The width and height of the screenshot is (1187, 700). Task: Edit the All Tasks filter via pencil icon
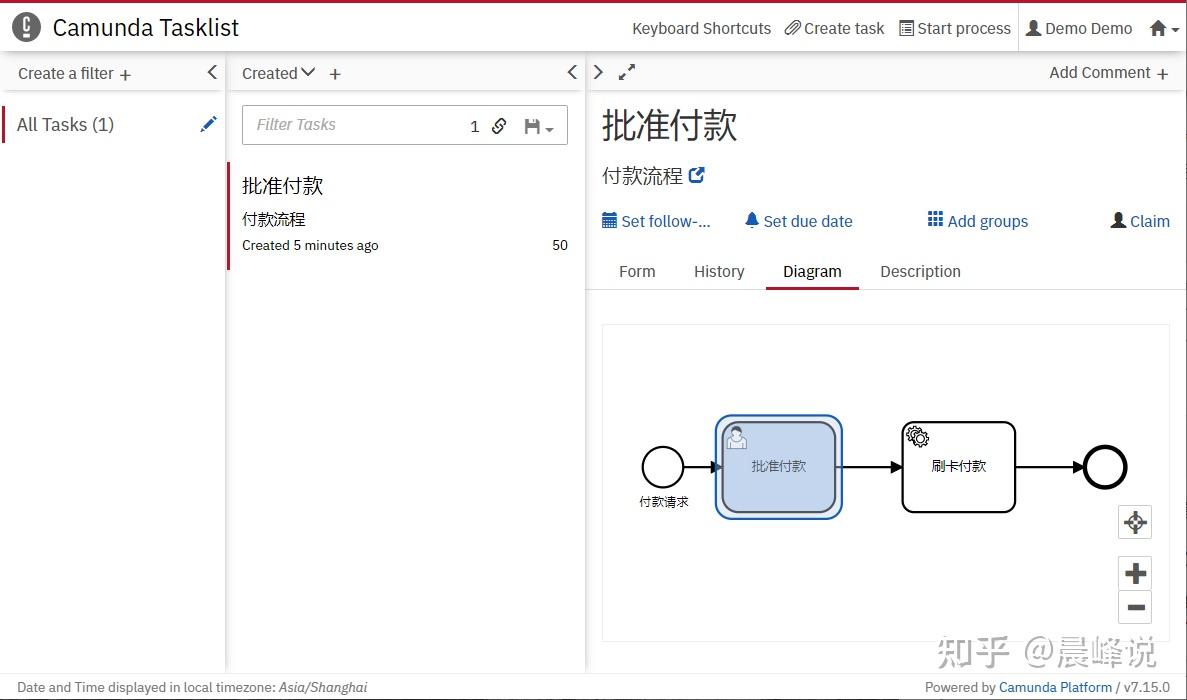[x=208, y=124]
